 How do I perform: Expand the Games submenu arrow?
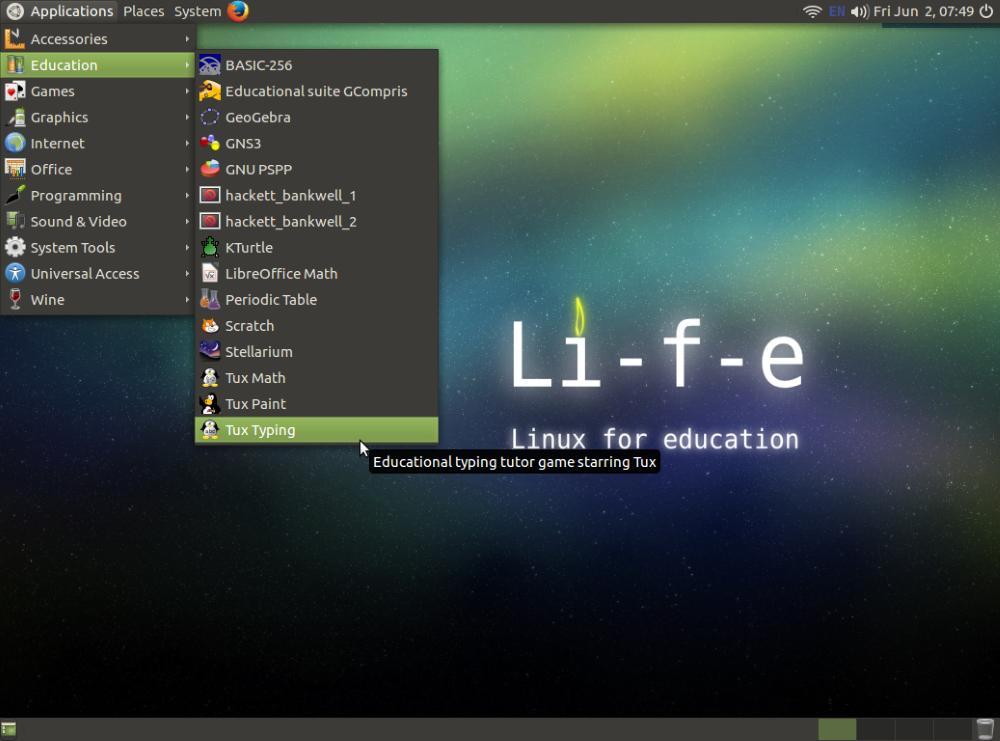coord(188,91)
